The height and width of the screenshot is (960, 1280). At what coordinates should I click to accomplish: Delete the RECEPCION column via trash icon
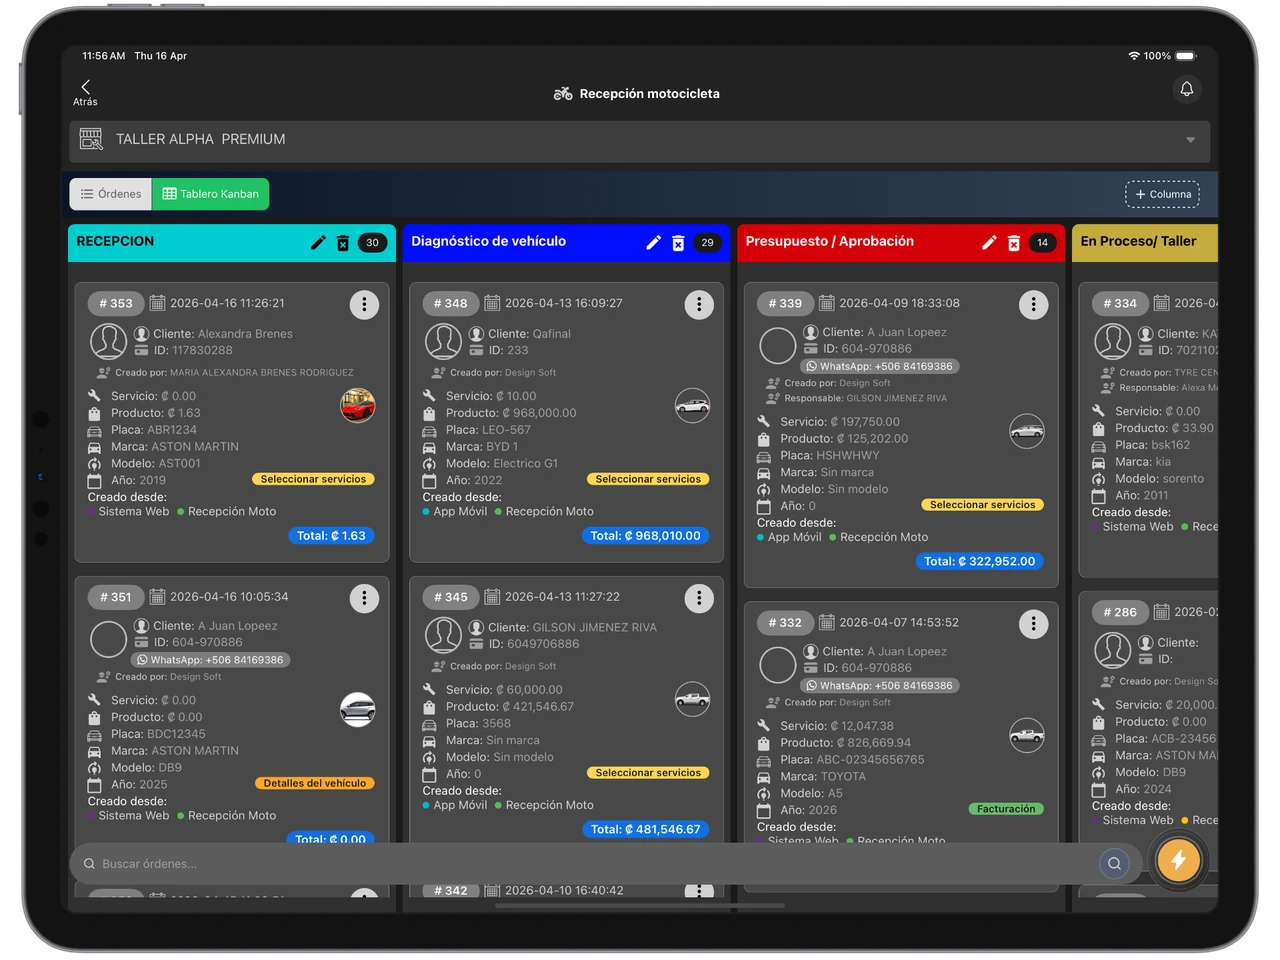[x=344, y=242]
